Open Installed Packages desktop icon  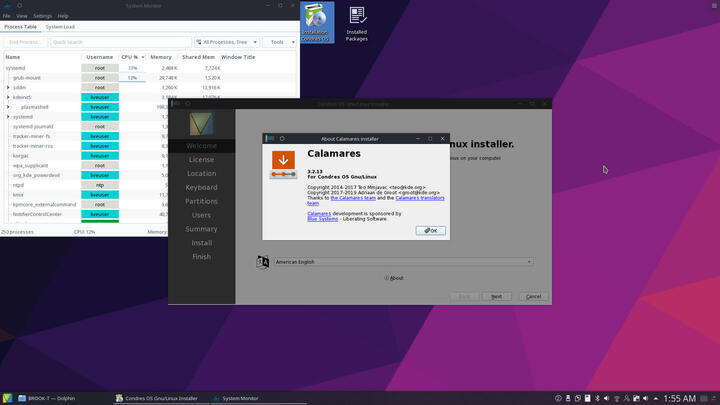pos(357,22)
